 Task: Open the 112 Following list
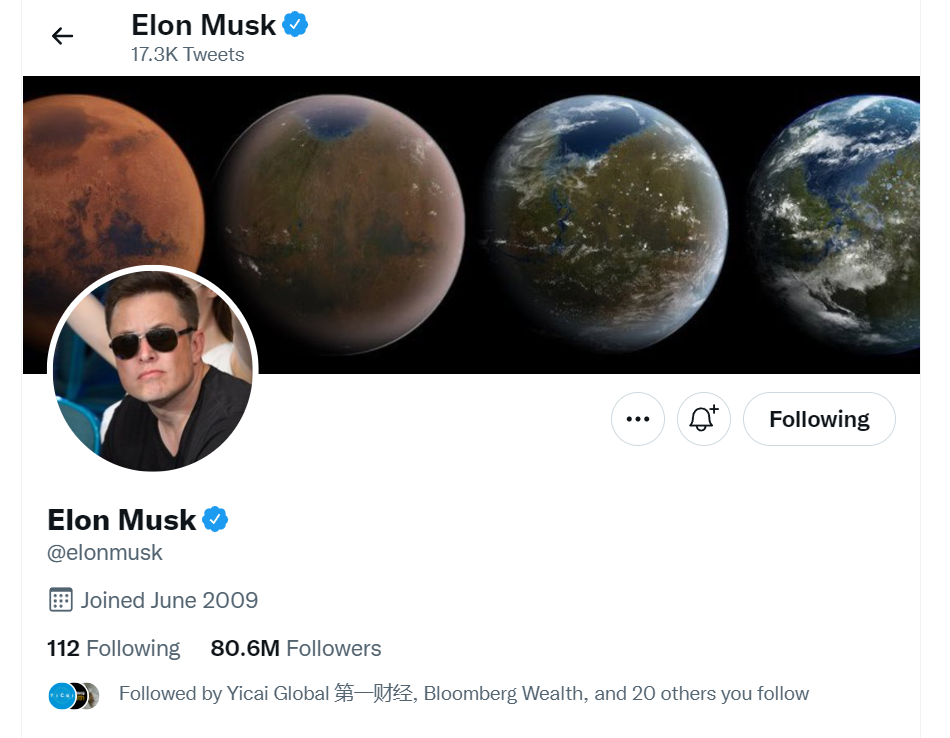[113, 648]
